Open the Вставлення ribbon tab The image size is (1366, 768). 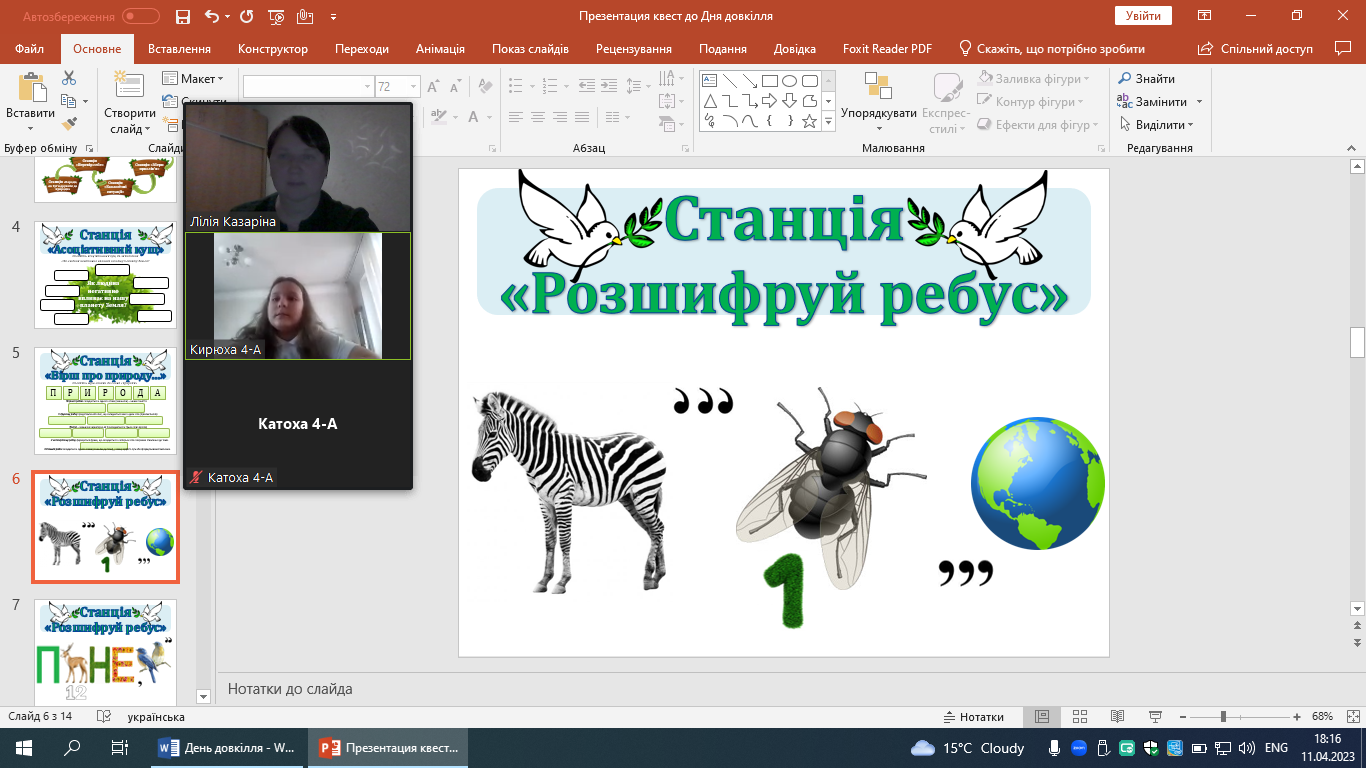point(179,49)
